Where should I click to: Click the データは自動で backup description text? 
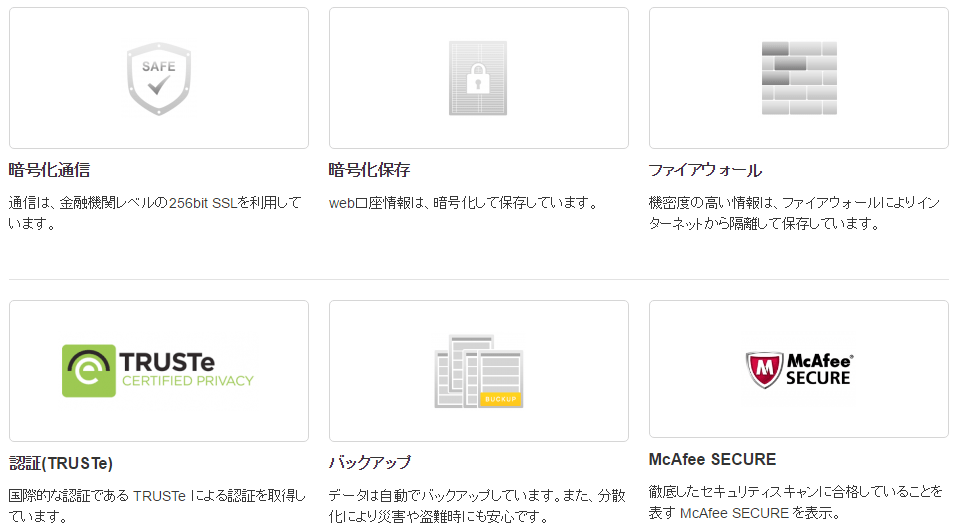pos(478,506)
